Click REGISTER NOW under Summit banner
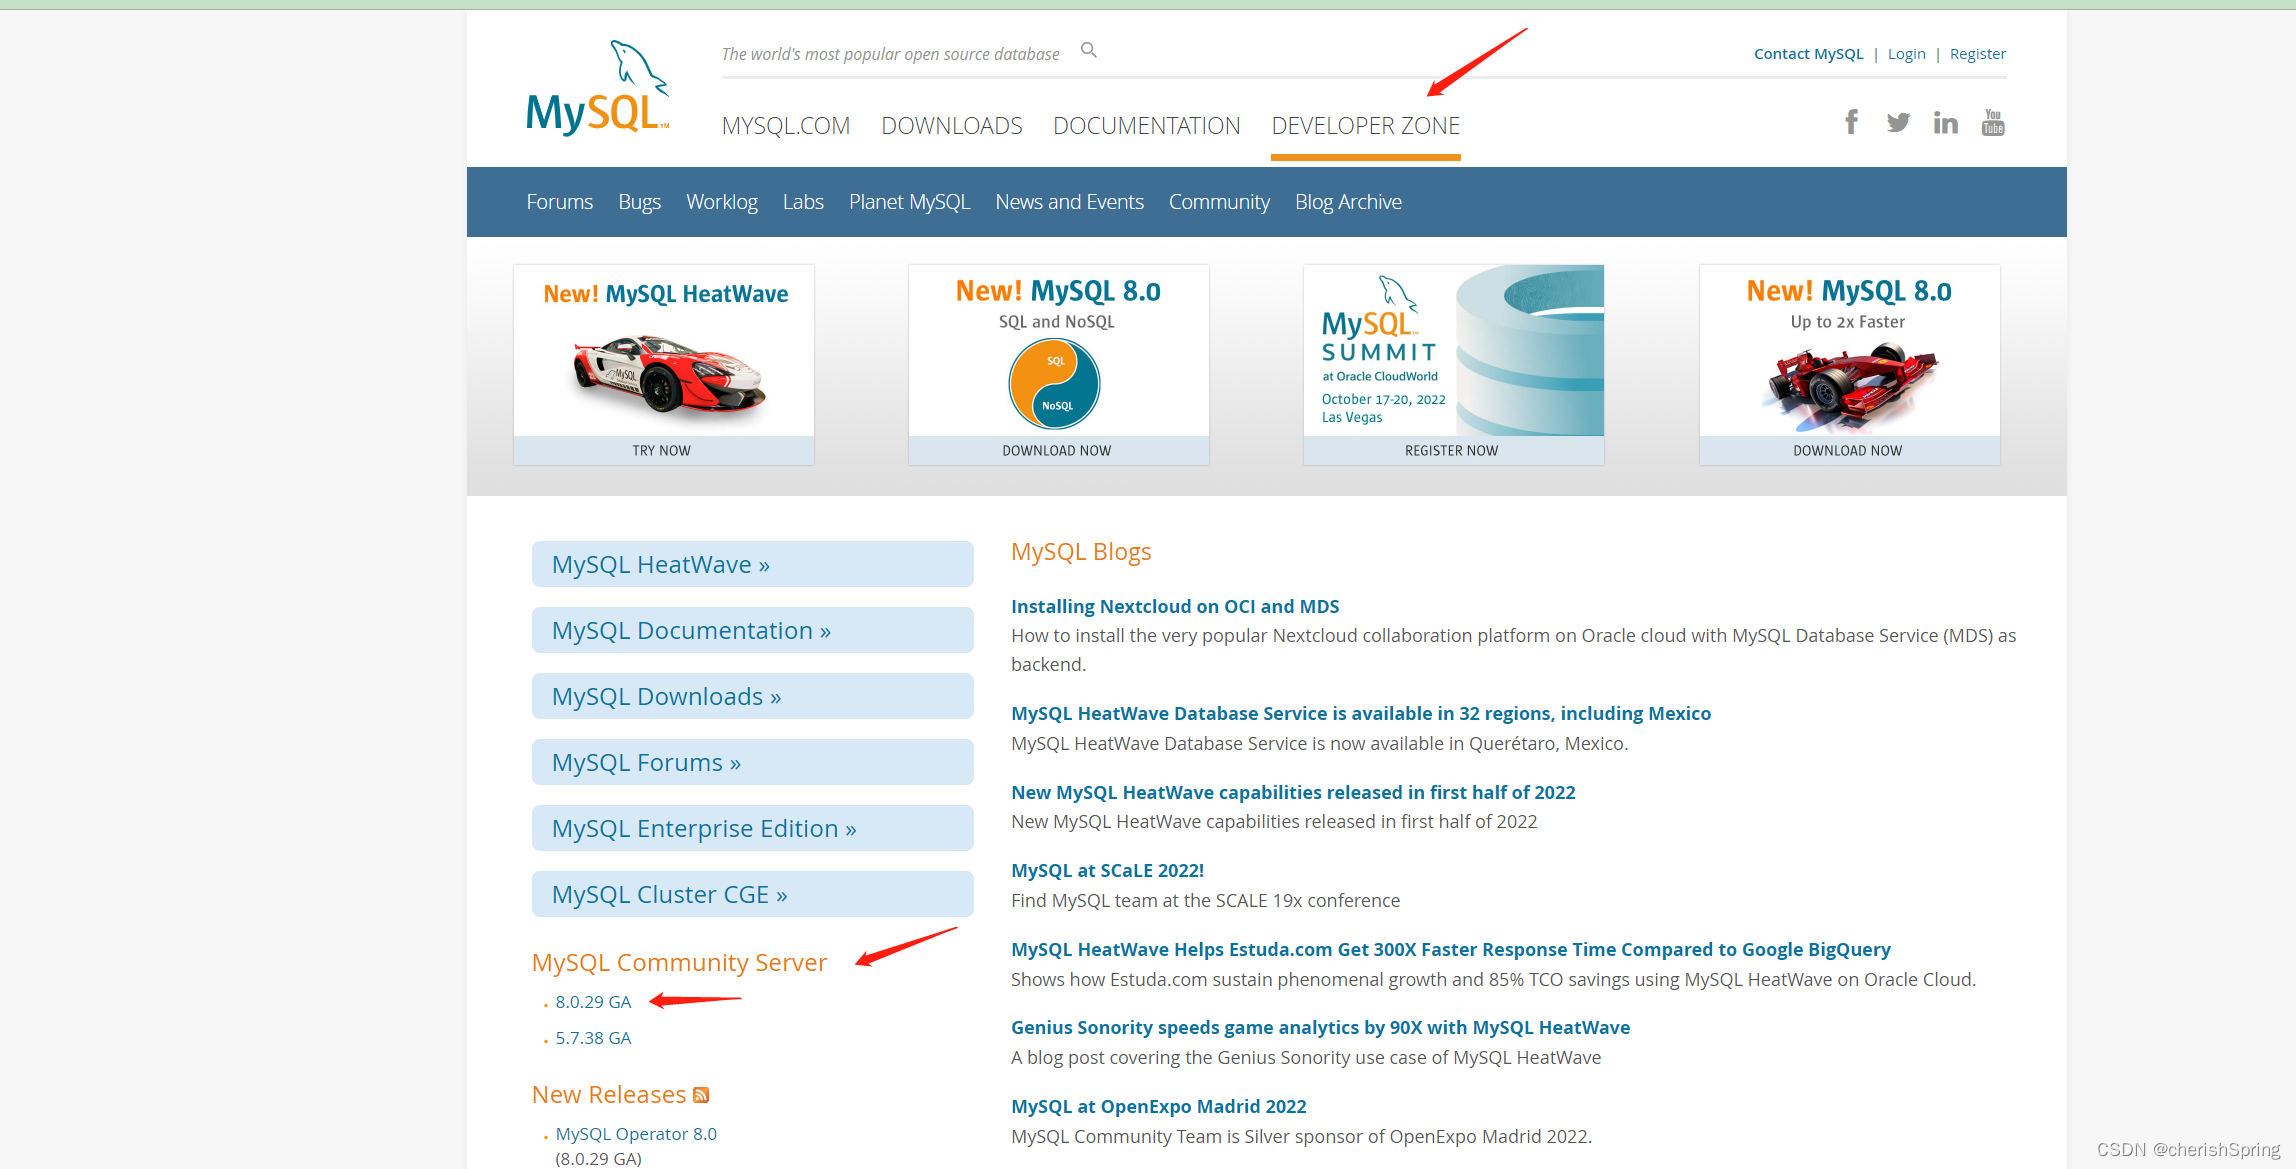Image resolution: width=2296 pixels, height=1169 pixels. tap(1452, 451)
